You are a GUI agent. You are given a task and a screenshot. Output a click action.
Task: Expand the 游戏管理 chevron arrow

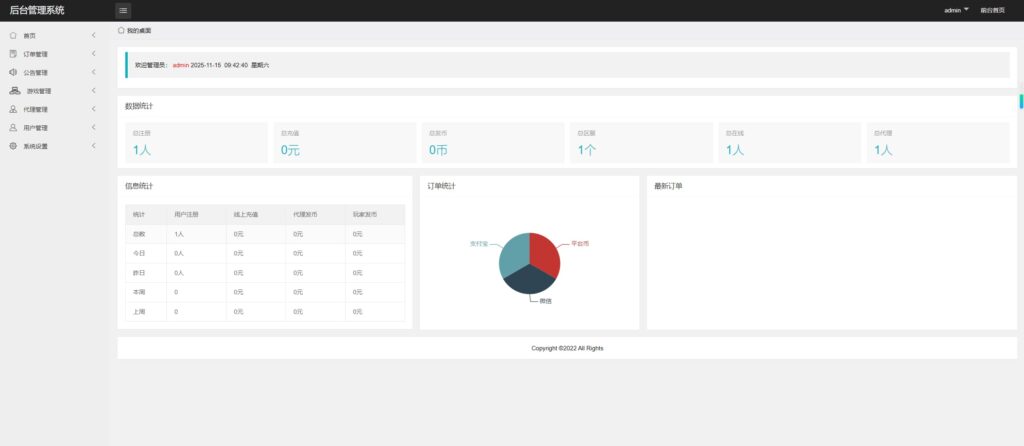coord(93,91)
